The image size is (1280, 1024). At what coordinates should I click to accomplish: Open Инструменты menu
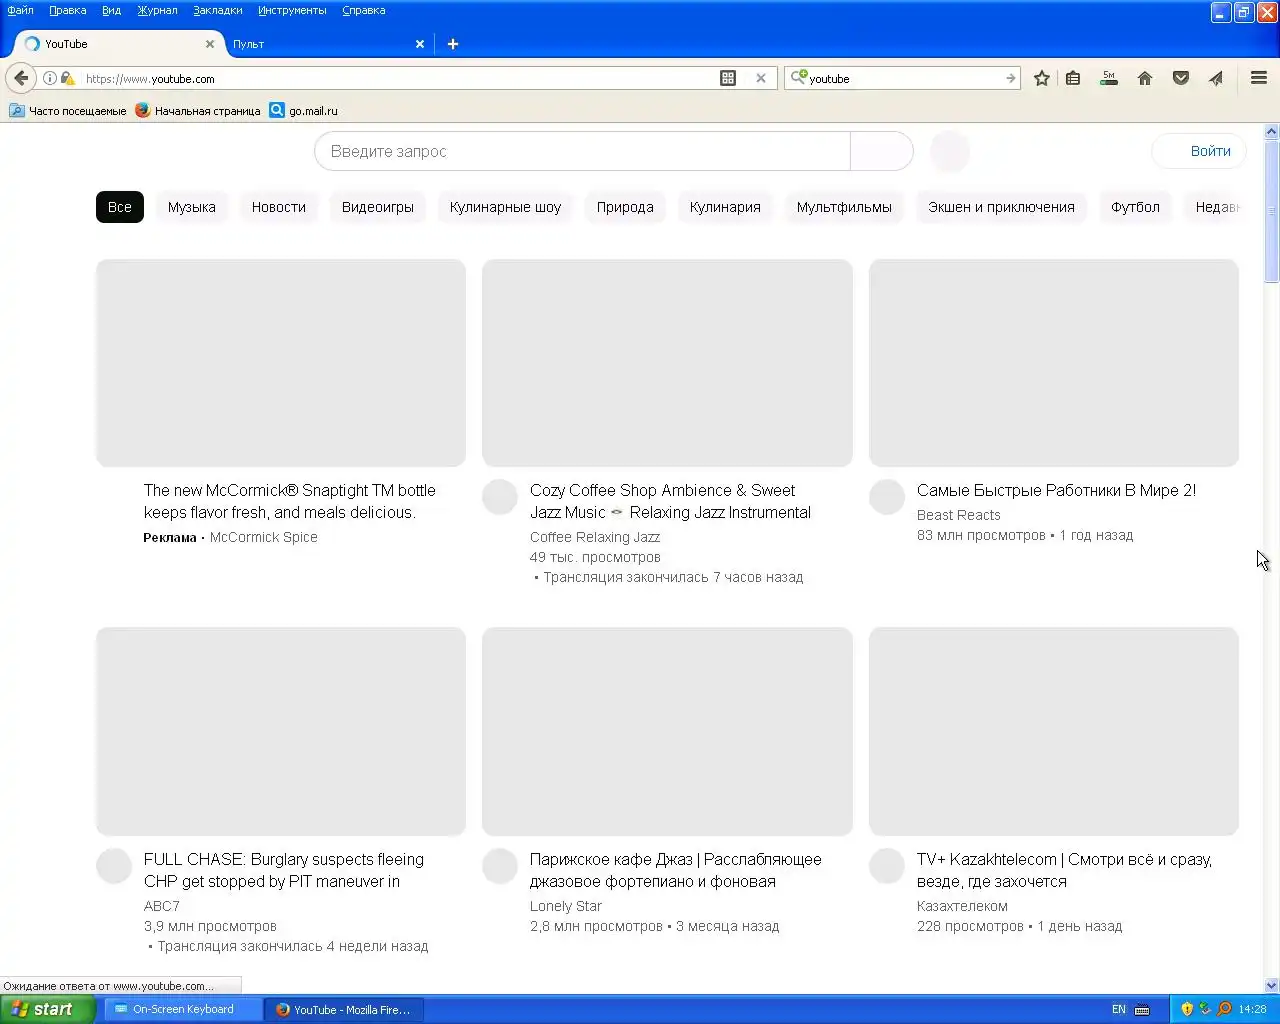tap(292, 10)
